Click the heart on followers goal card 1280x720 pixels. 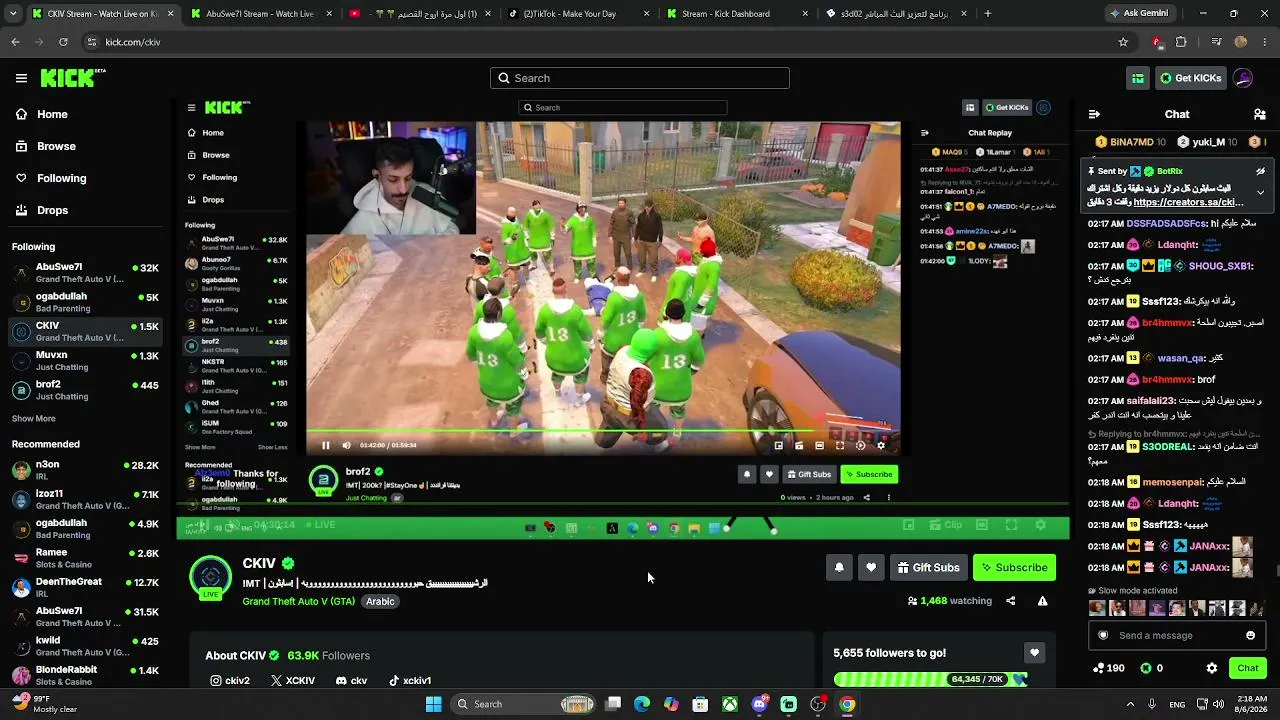pyautogui.click(x=1034, y=653)
